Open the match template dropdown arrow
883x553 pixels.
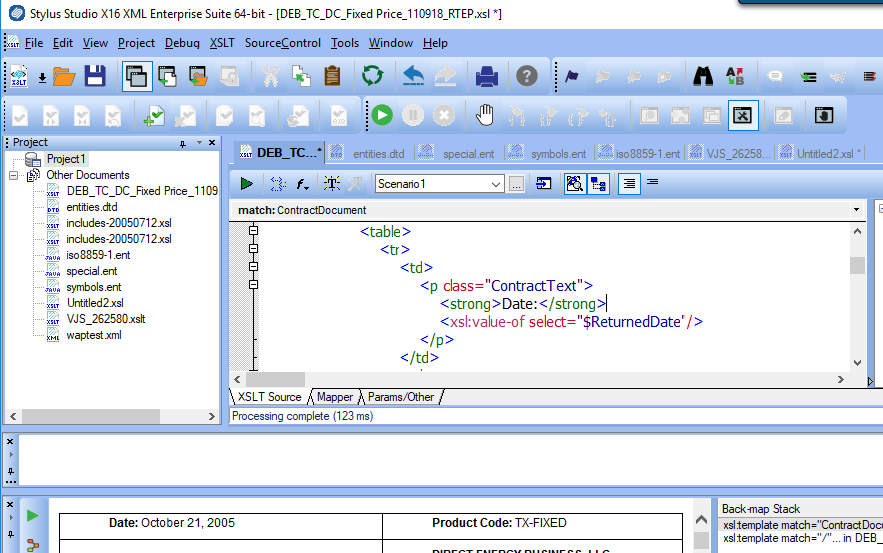pos(856,210)
